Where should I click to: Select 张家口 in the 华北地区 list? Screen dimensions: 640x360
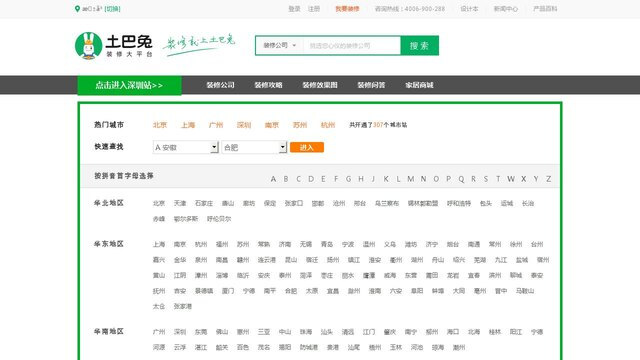pos(294,203)
